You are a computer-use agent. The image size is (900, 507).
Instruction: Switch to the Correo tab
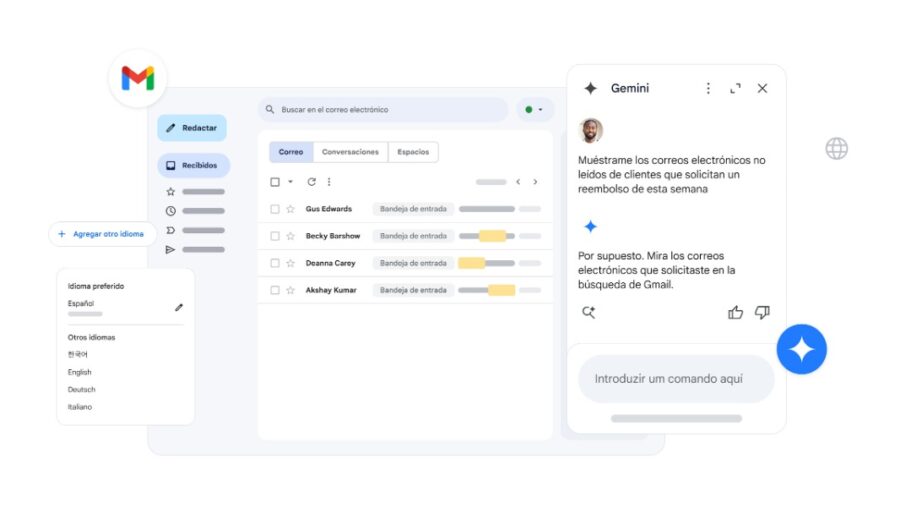(x=291, y=152)
